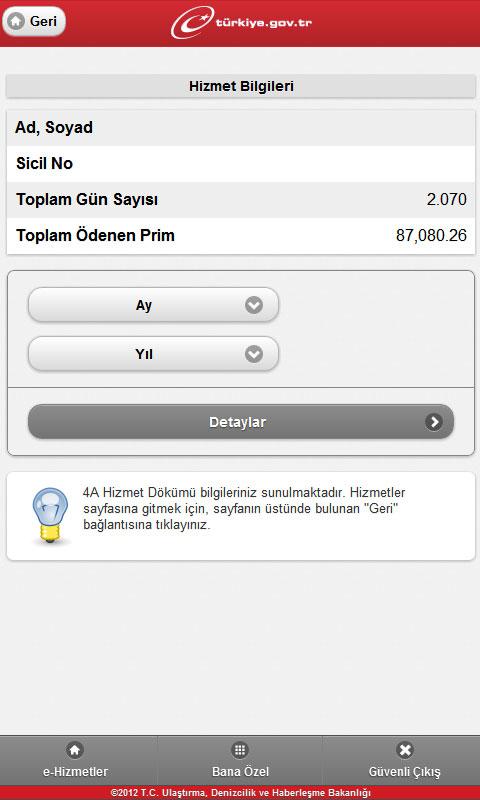Expand the Yıl dropdown arrow
This screenshot has height=800, width=480.
point(254,354)
